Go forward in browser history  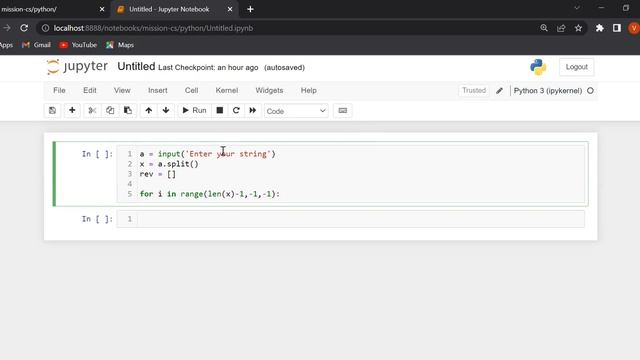point(7,28)
